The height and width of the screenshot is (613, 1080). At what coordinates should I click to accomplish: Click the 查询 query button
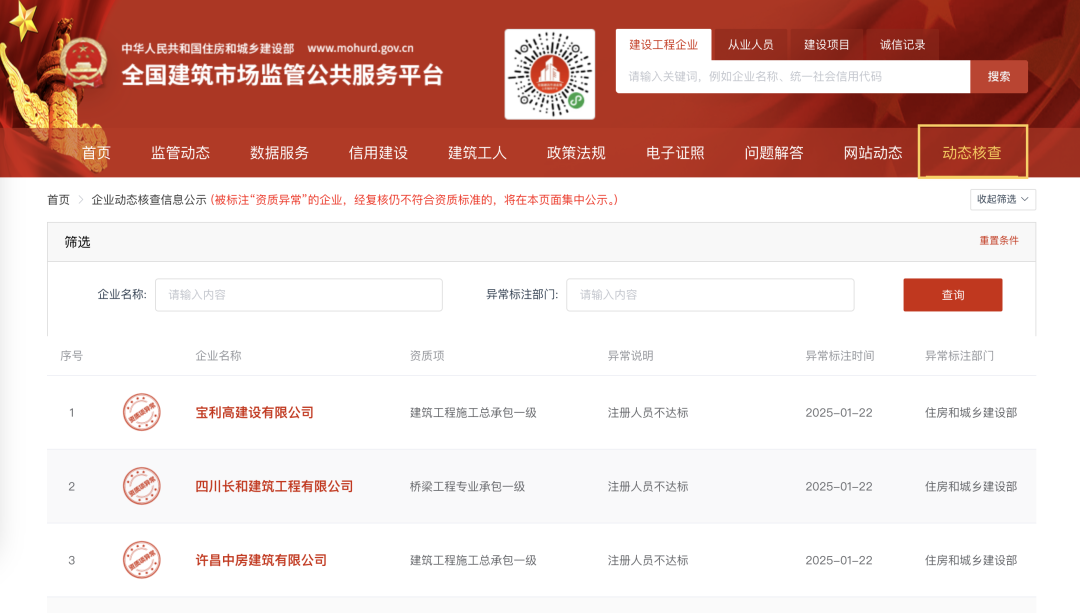pos(953,295)
